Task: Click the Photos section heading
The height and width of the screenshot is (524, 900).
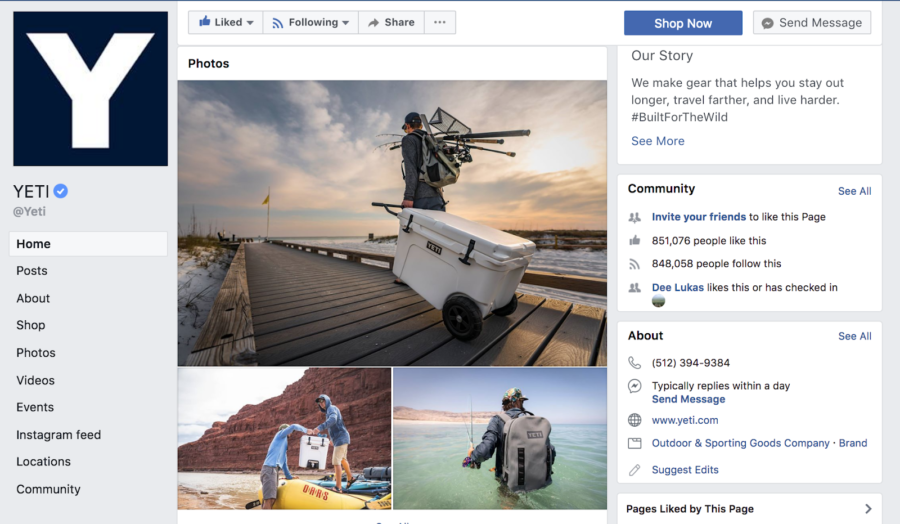Action: point(208,64)
